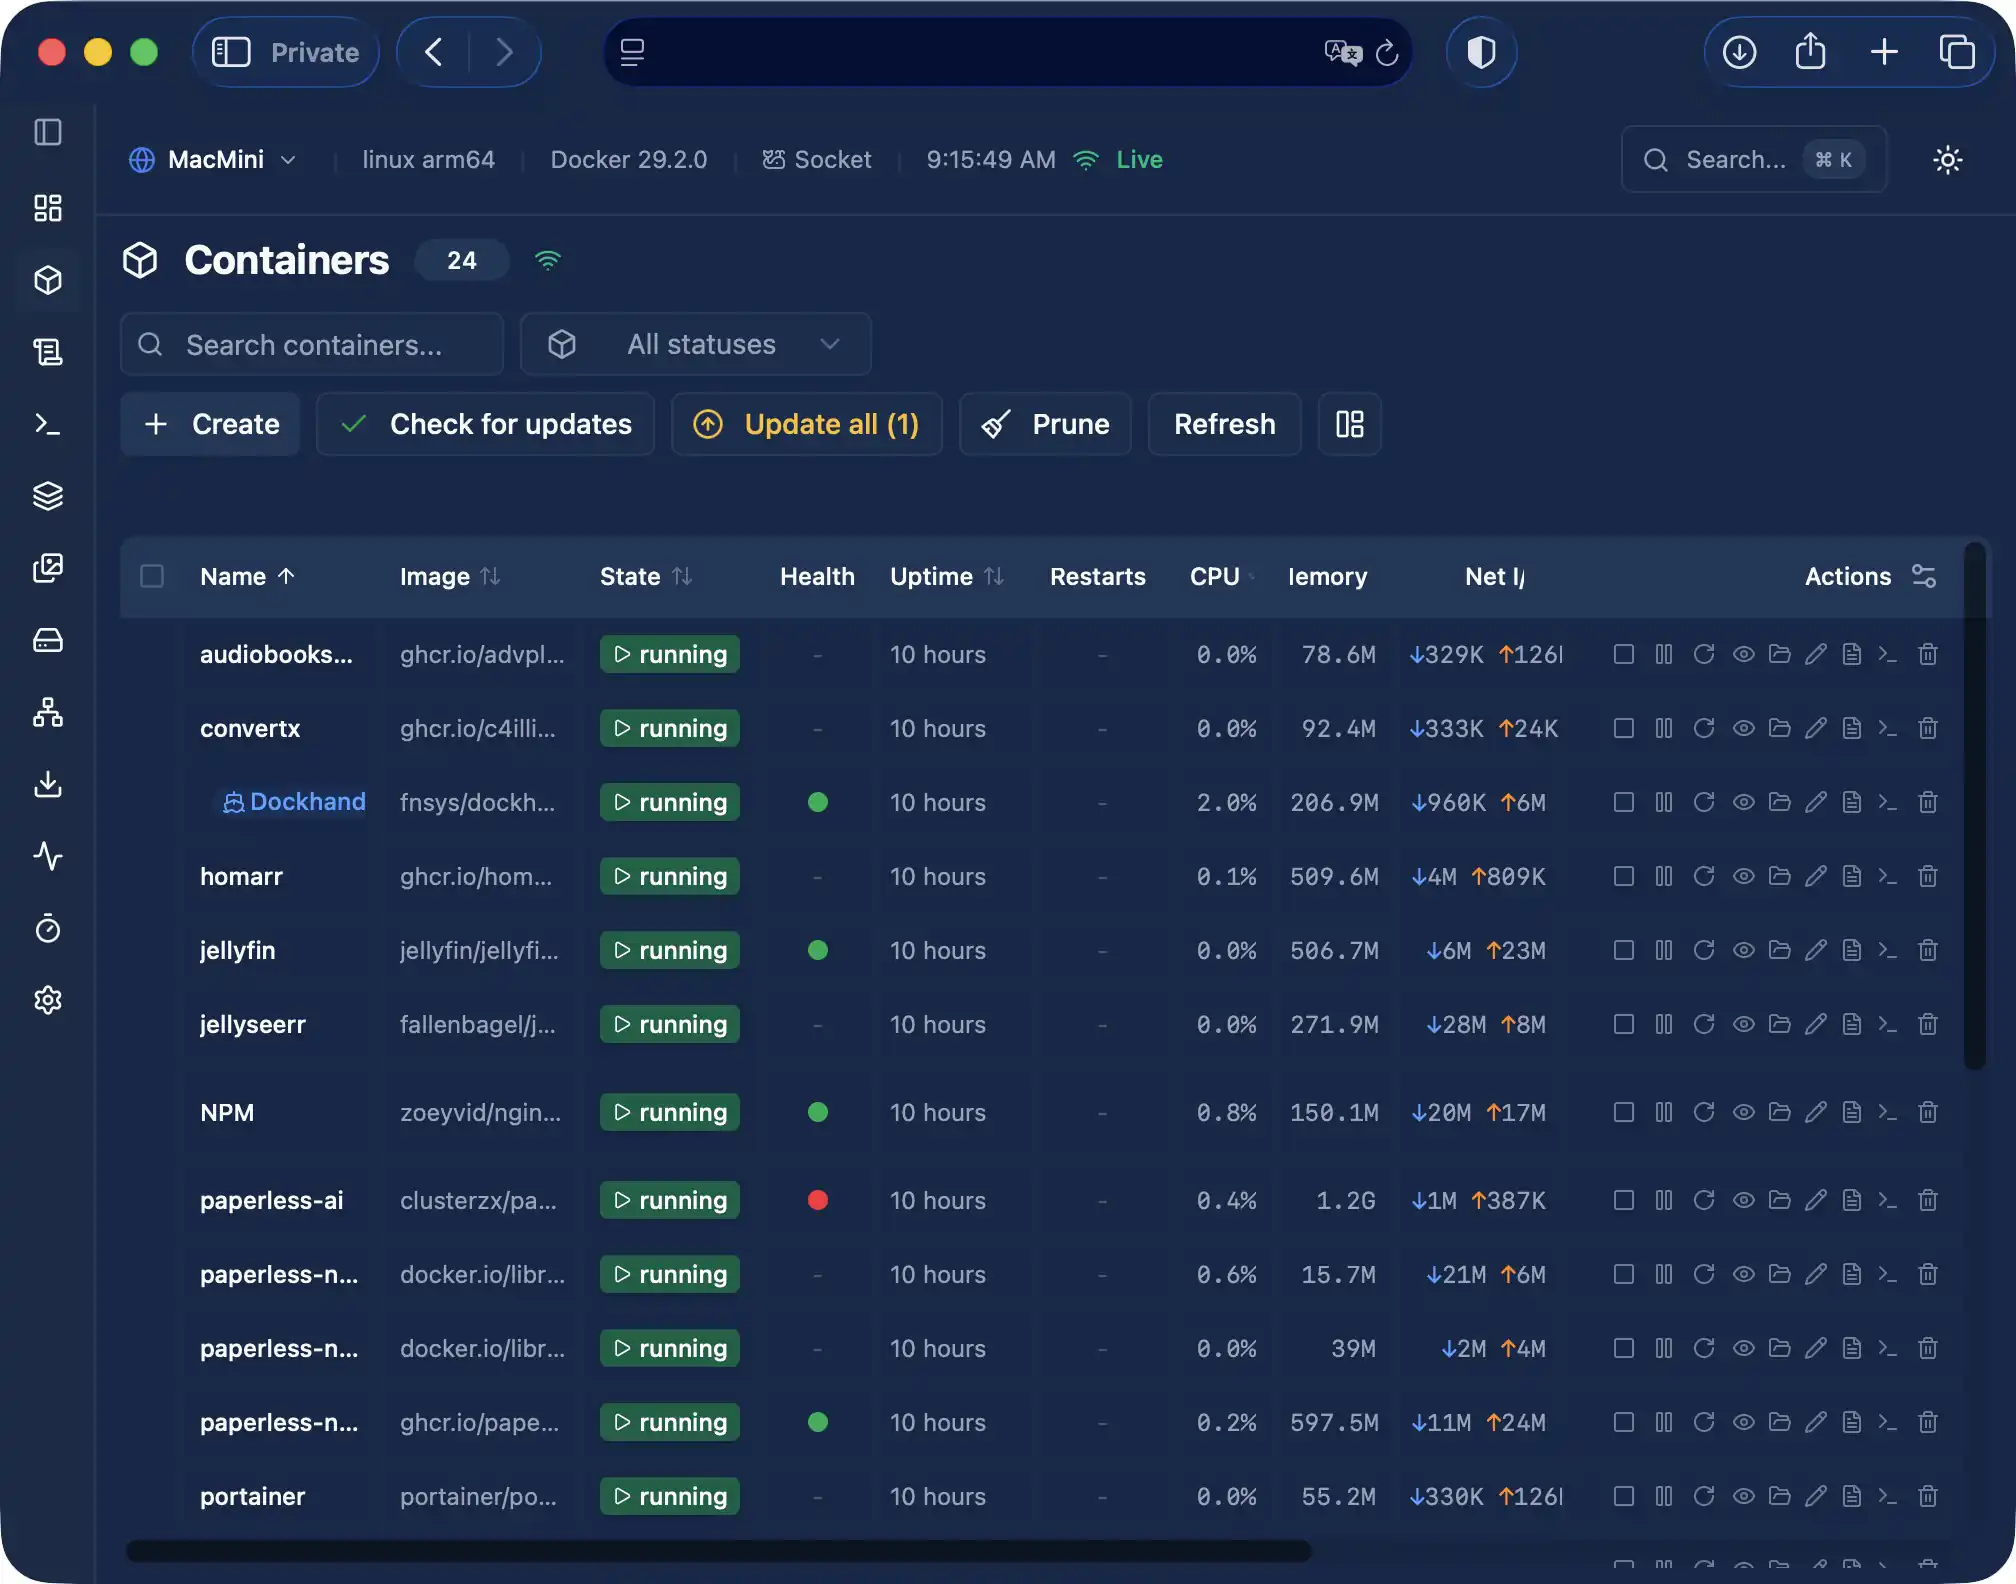Click the trash icon for audiobooks container

(1928, 654)
